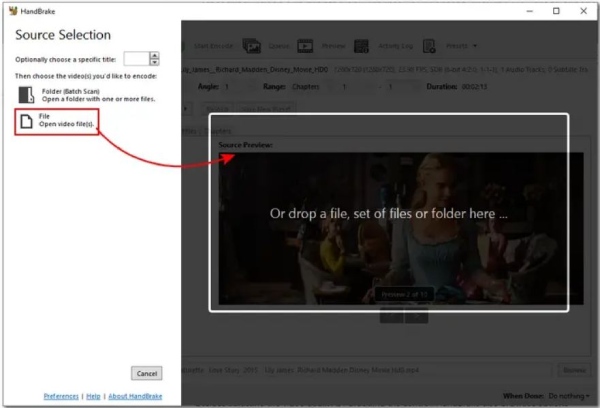Click the HandBrake logo in title bar

point(11,11)
